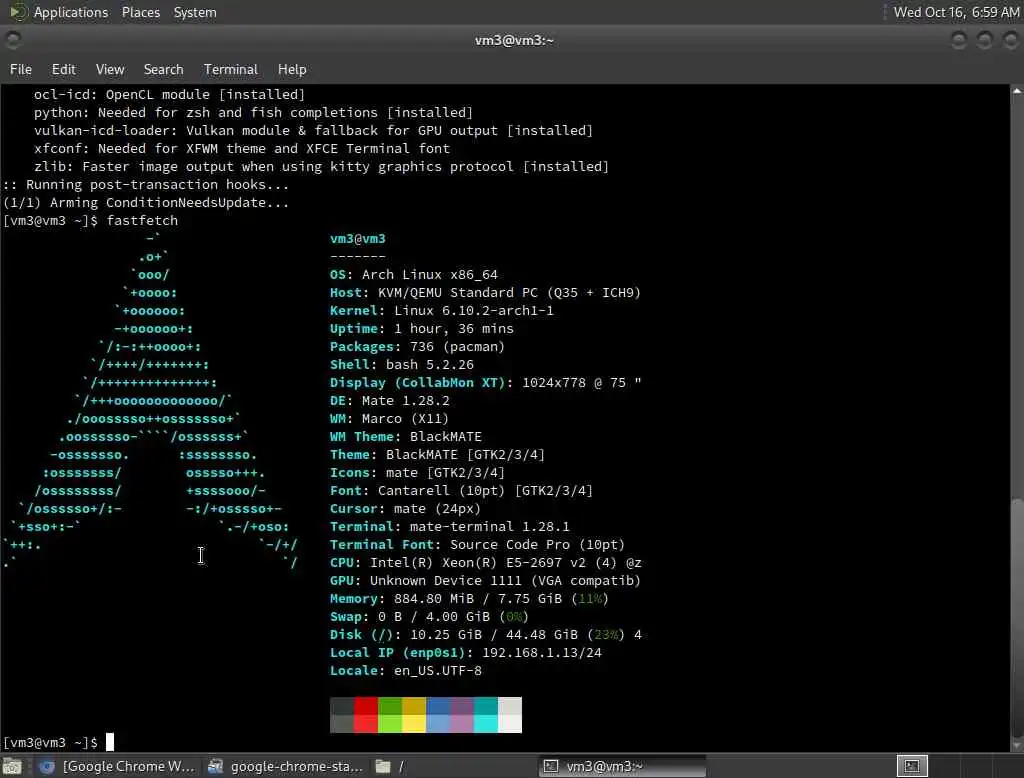Click the workspace switcher in bottom panel
1024x778 pixels.
coord(912,766)
